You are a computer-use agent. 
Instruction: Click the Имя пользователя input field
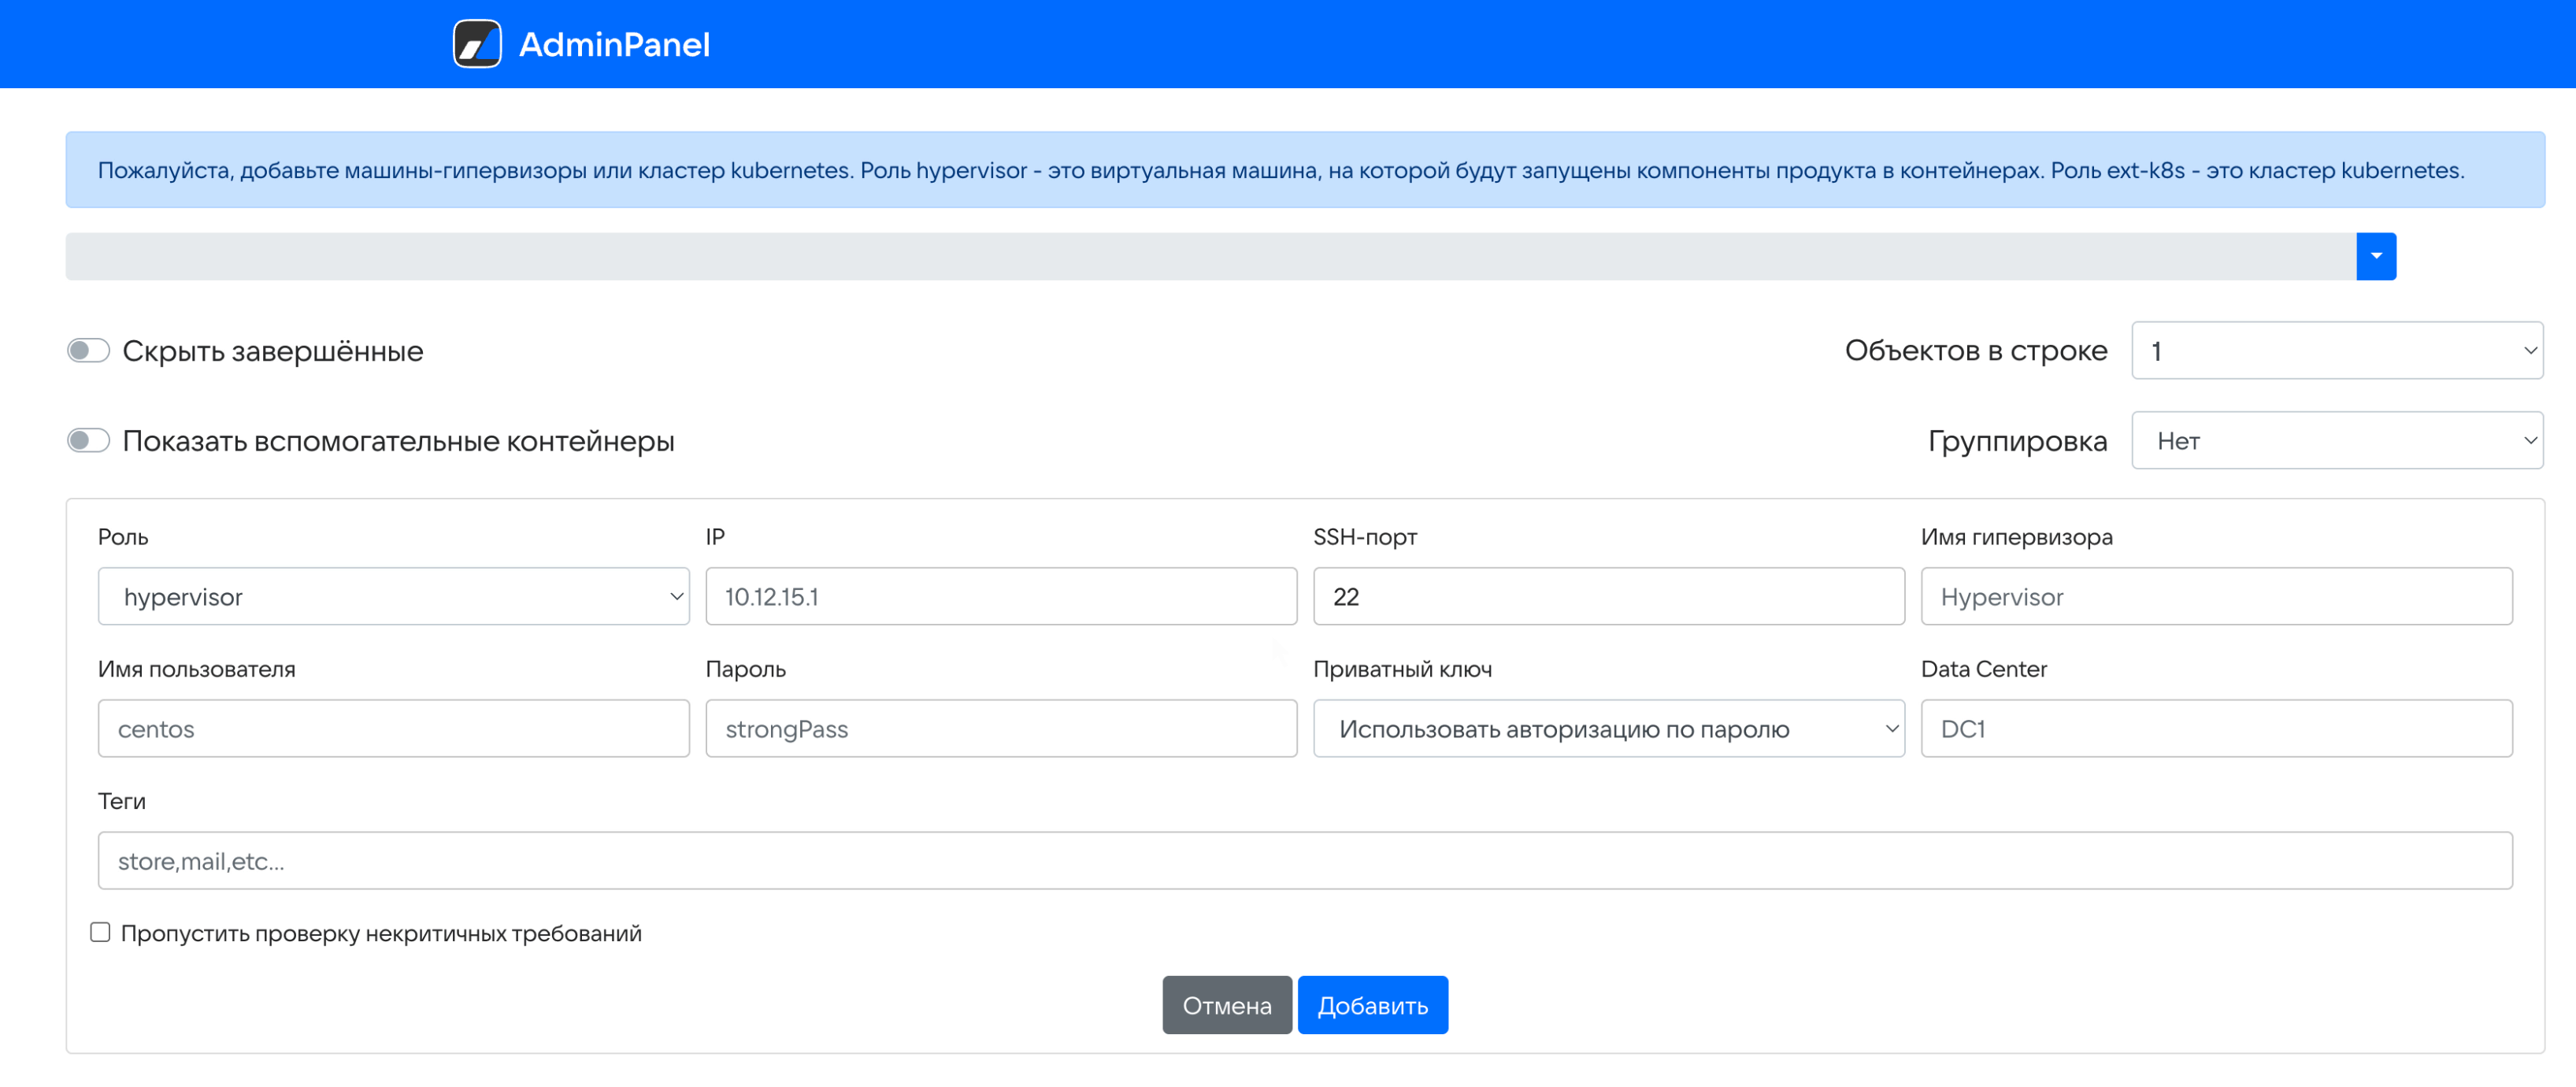coord(393,729)
